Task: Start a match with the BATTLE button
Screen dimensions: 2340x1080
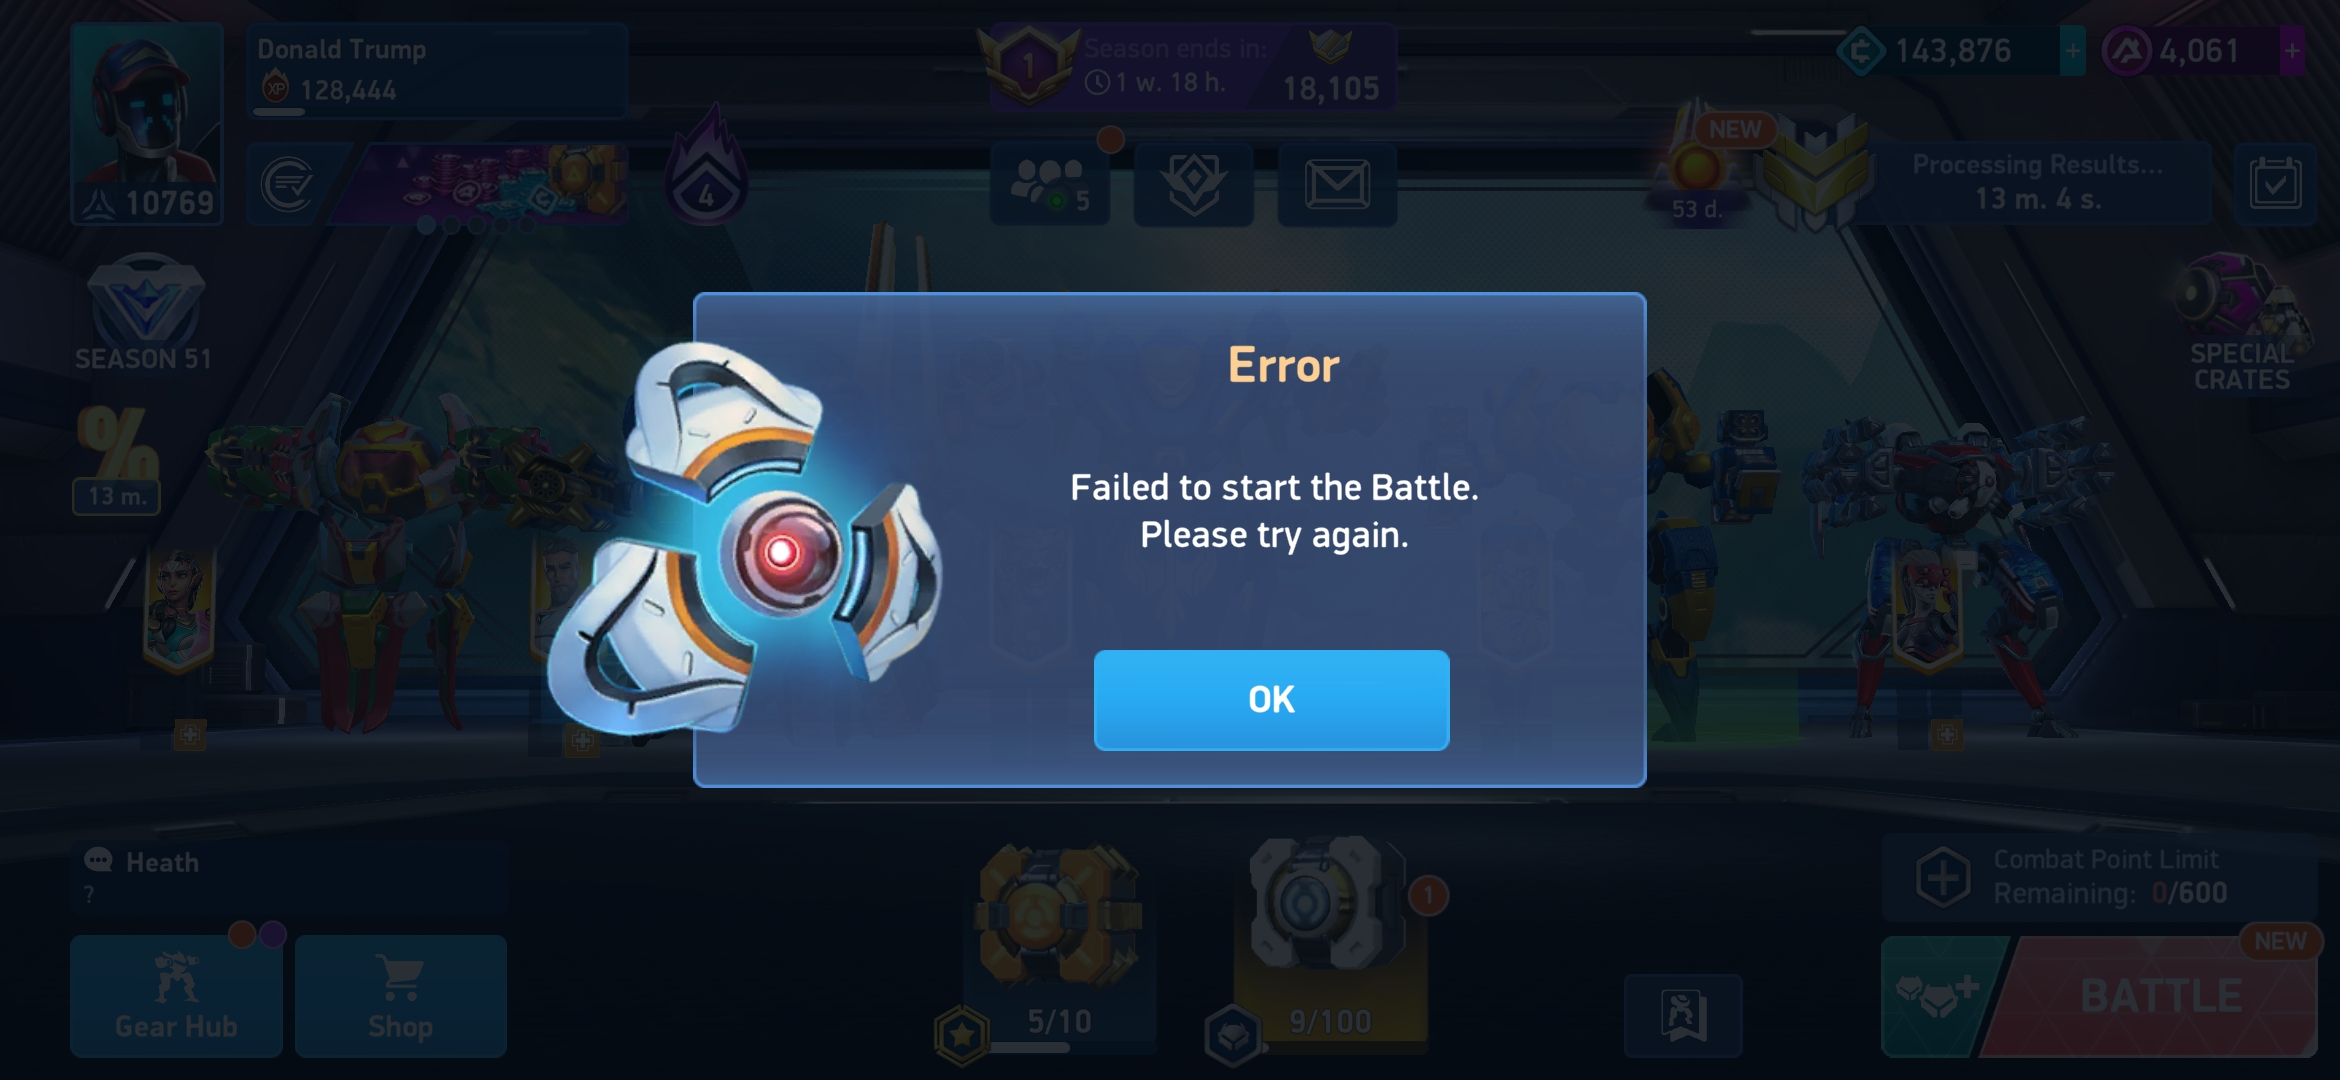Action: 2160,996
